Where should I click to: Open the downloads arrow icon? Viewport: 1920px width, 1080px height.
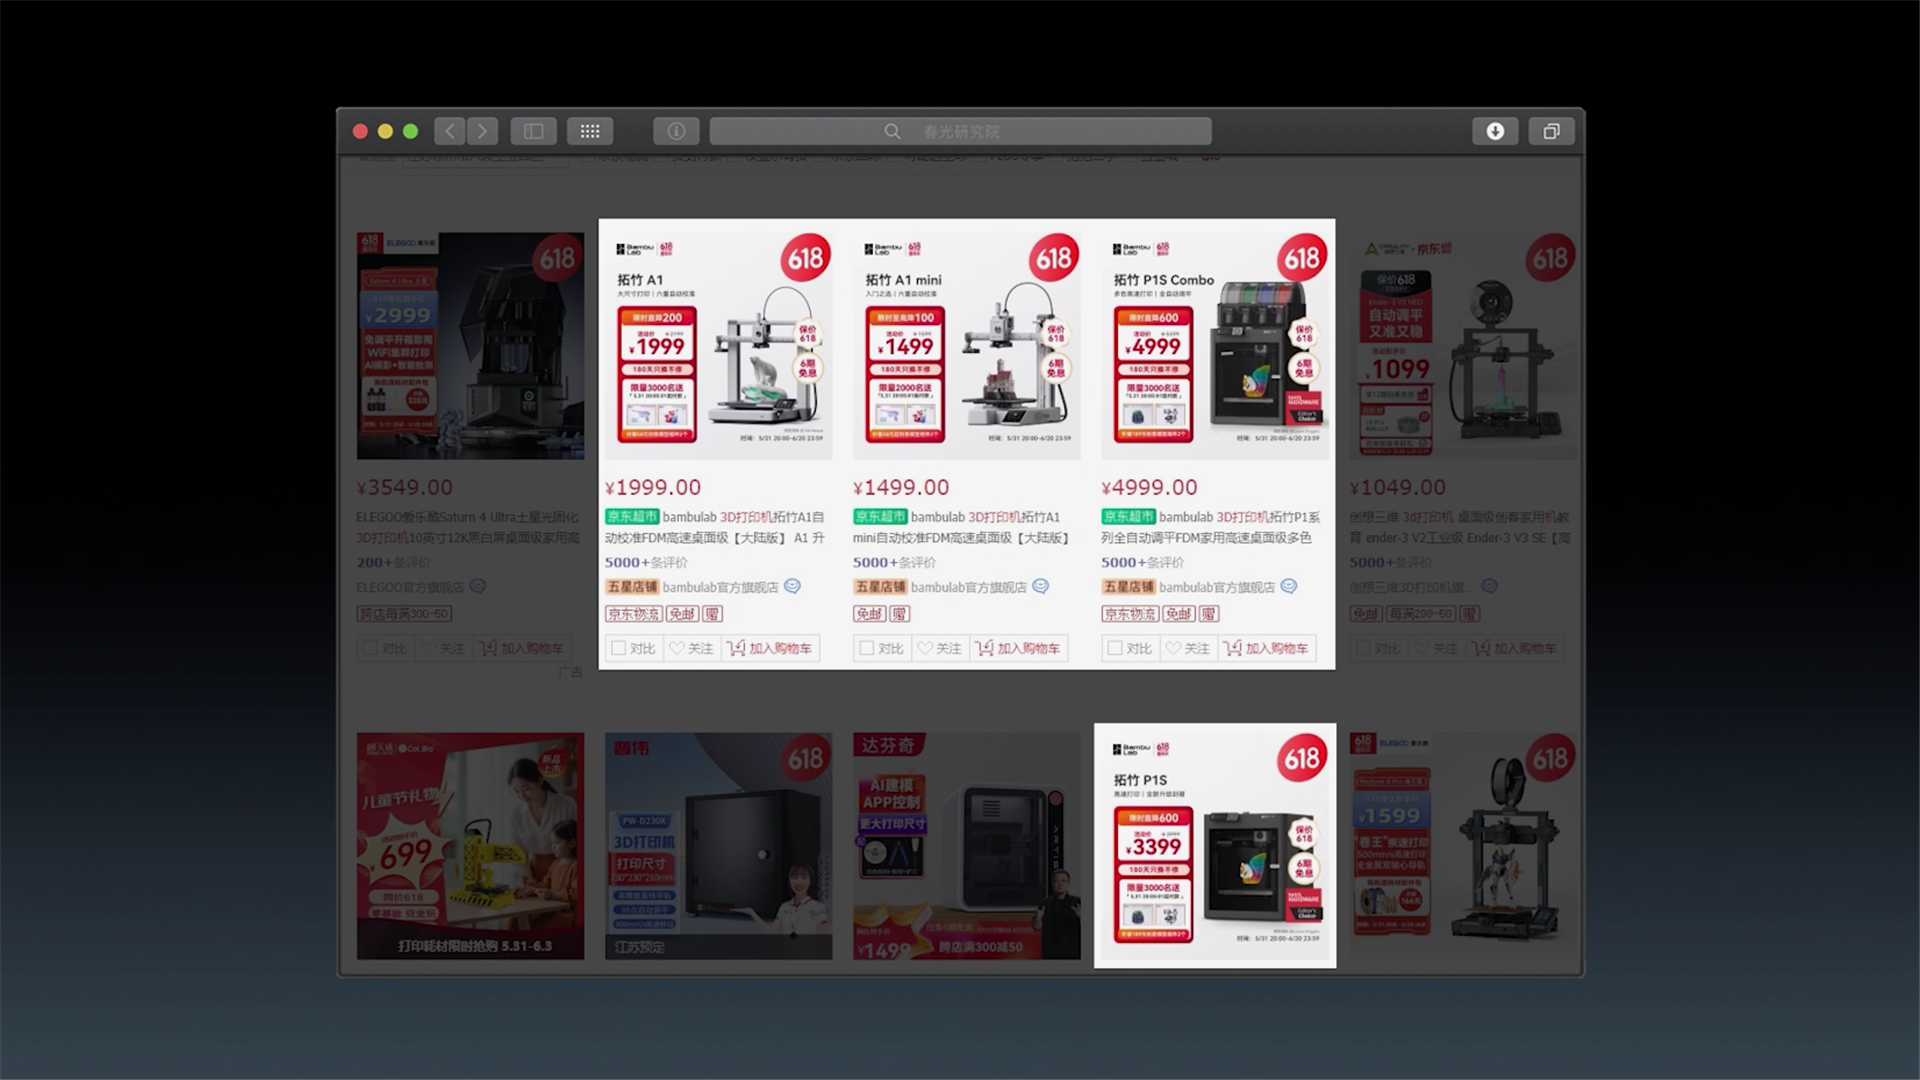1495,131
